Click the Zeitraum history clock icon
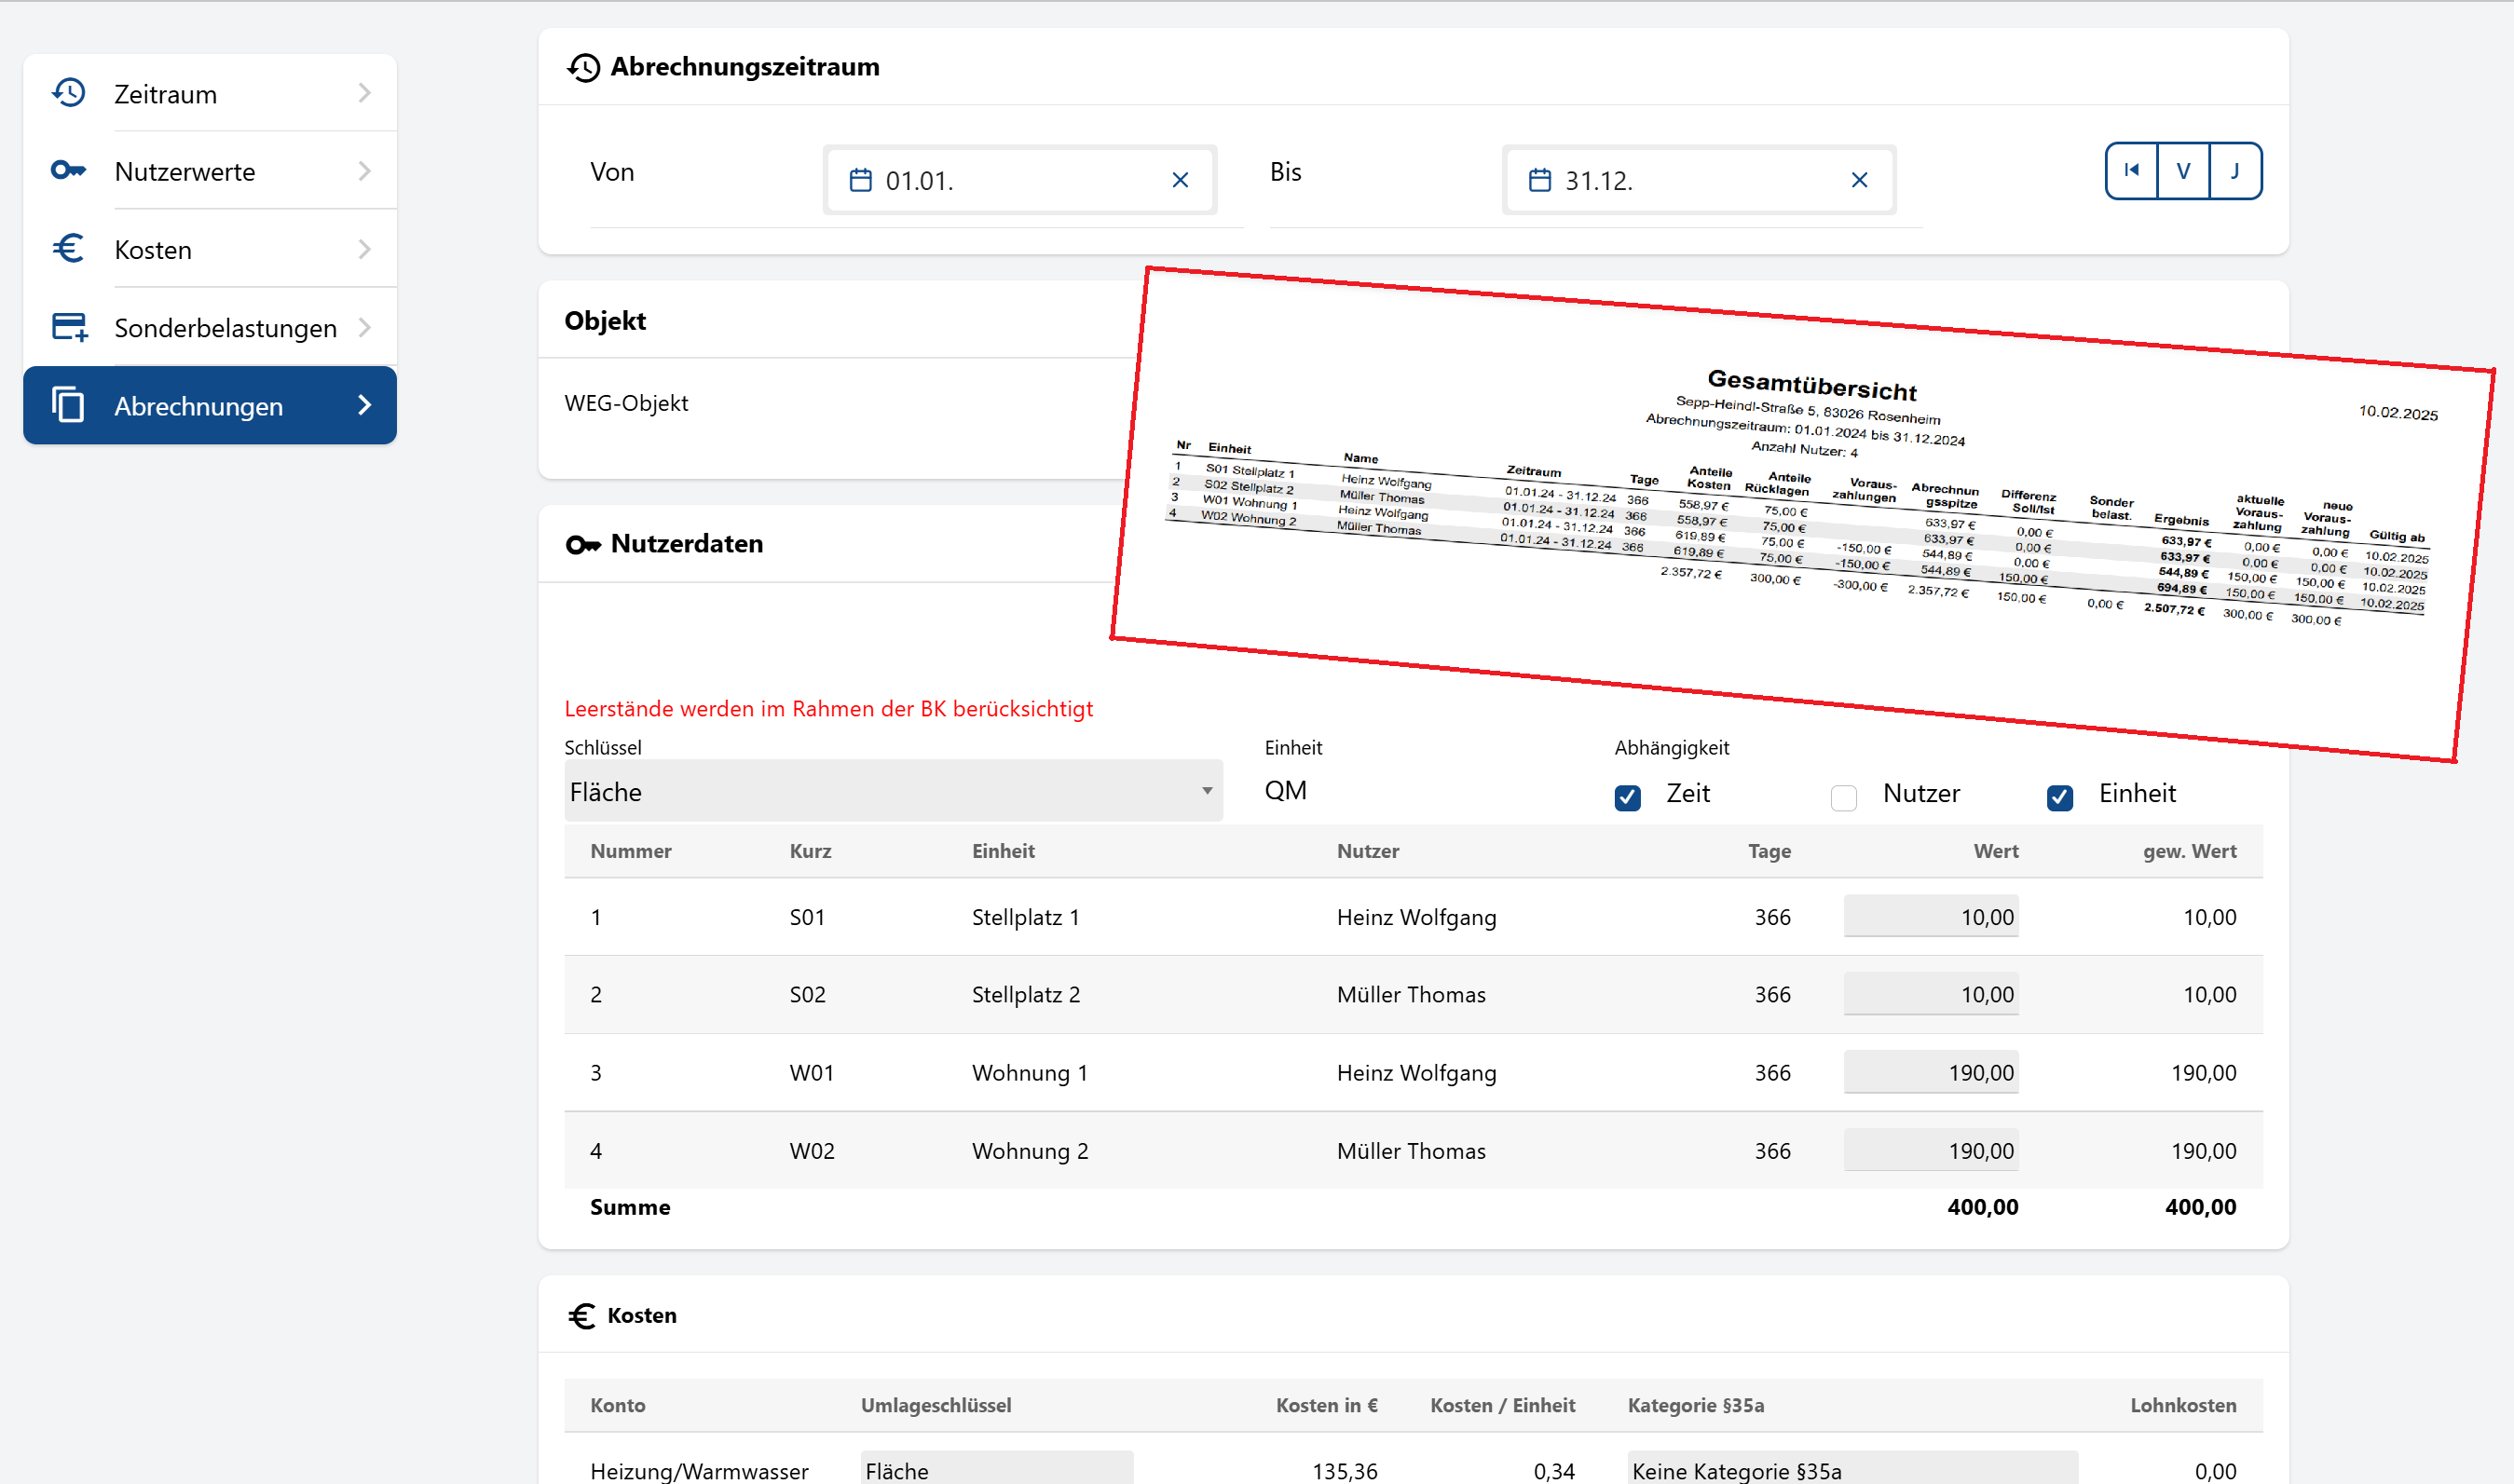 click(x=69, y=93)
